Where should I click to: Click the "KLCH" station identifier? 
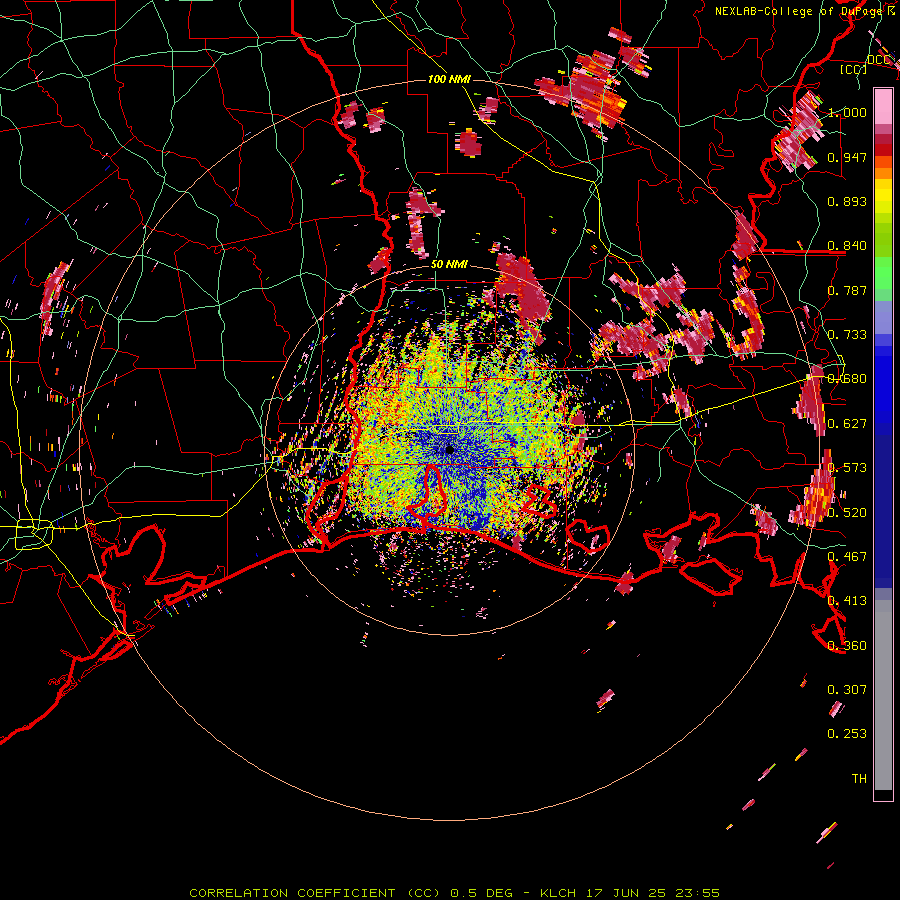click(558, 893)
